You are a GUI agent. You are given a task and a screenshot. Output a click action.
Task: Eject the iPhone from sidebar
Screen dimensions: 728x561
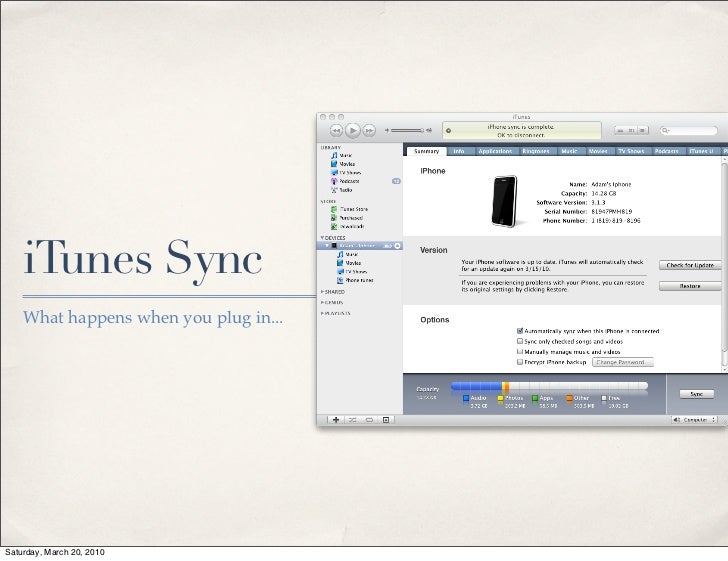[398, 246]
